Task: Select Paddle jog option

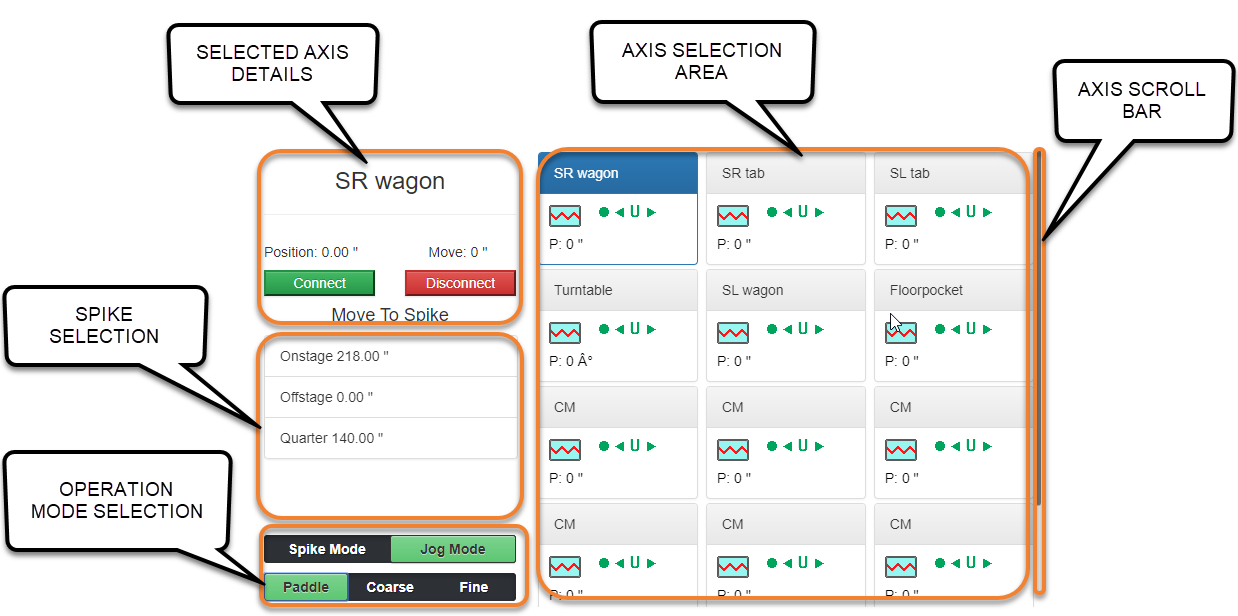Action: [x=306, y=587]
